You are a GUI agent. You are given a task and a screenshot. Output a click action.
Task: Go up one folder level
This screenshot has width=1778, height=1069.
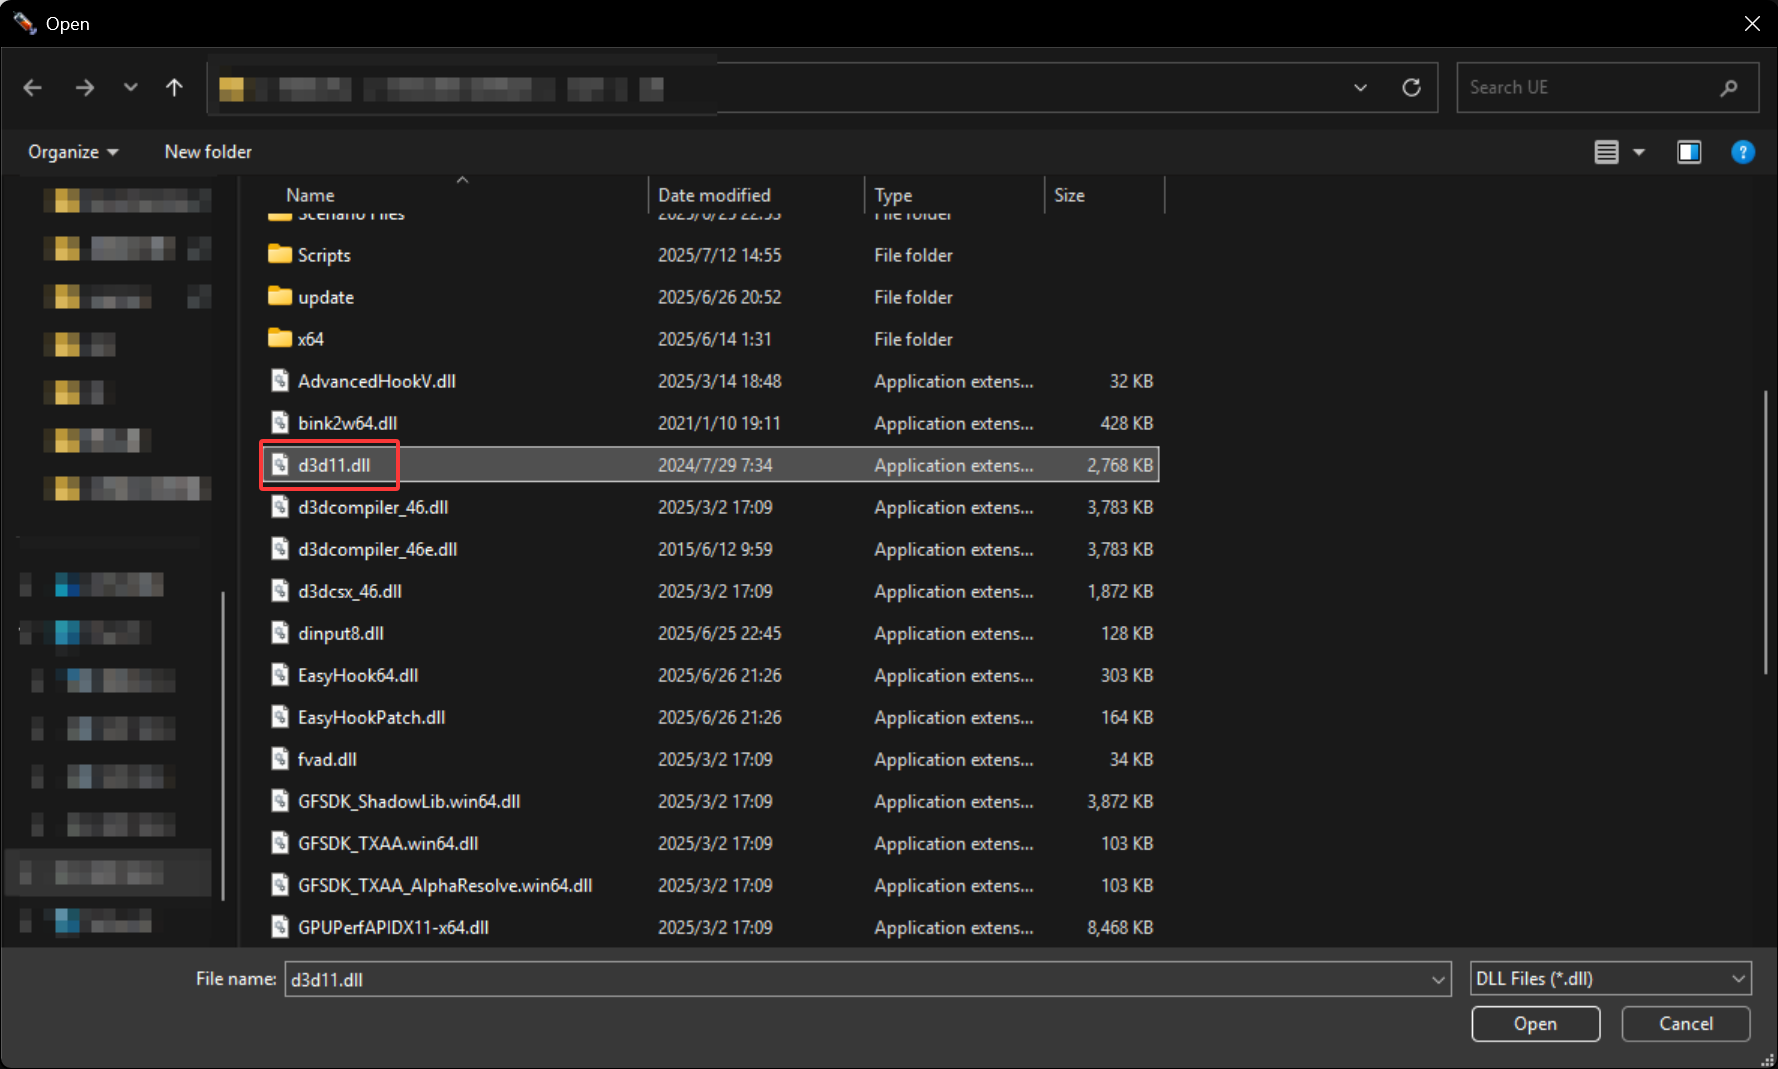tap(174, 88)
